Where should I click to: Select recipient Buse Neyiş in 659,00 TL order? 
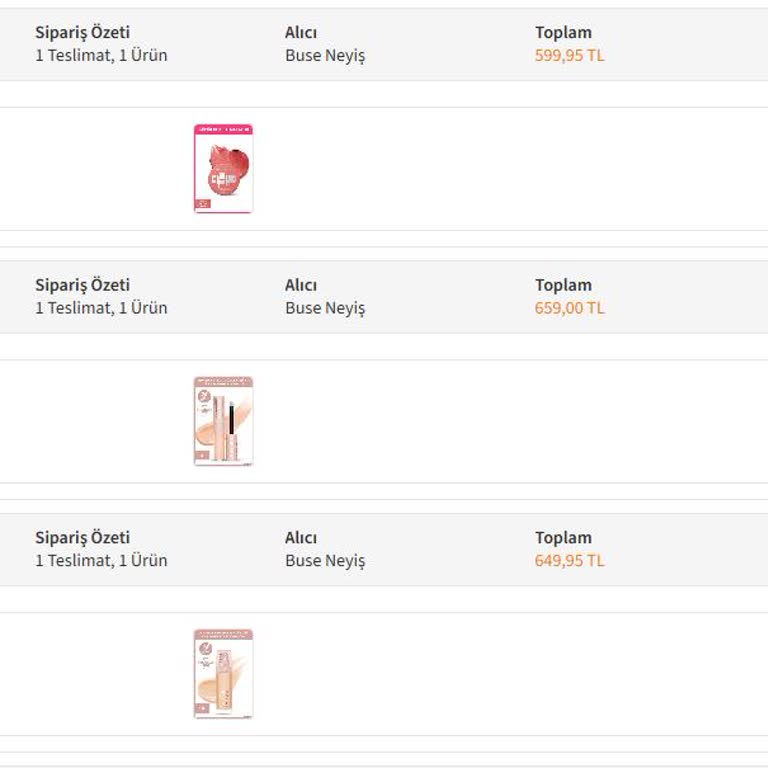pos(325,308)
